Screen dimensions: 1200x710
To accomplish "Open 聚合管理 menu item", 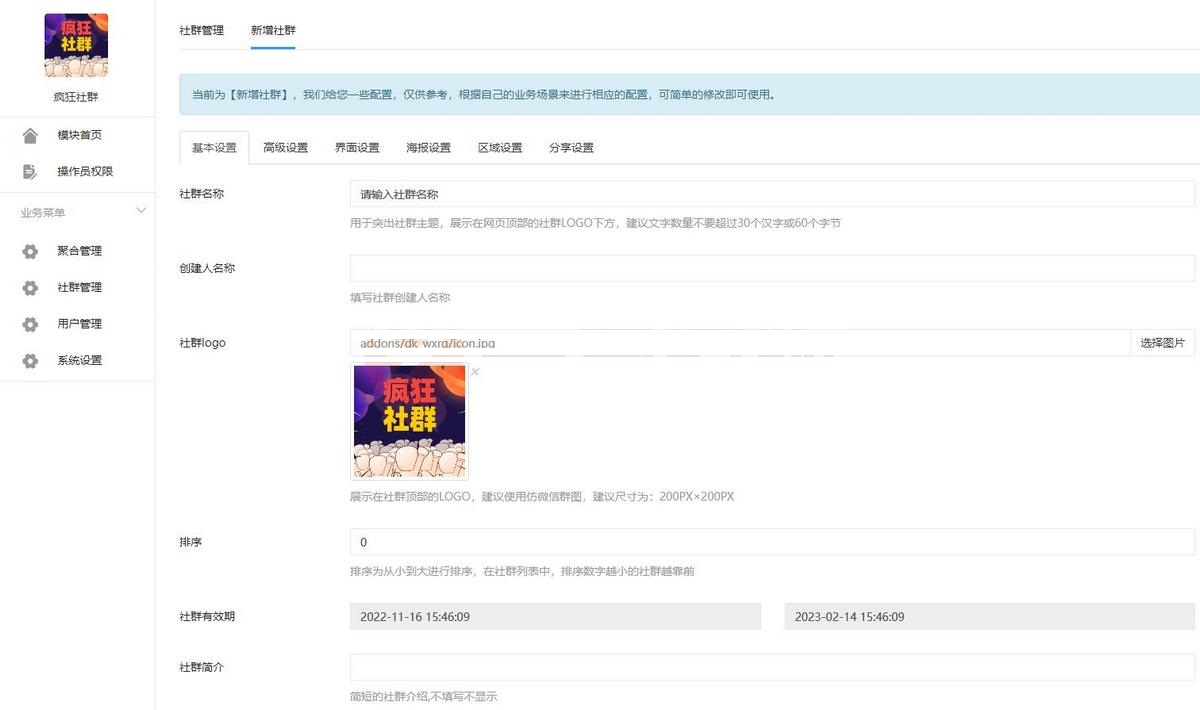I will point(79,251).
